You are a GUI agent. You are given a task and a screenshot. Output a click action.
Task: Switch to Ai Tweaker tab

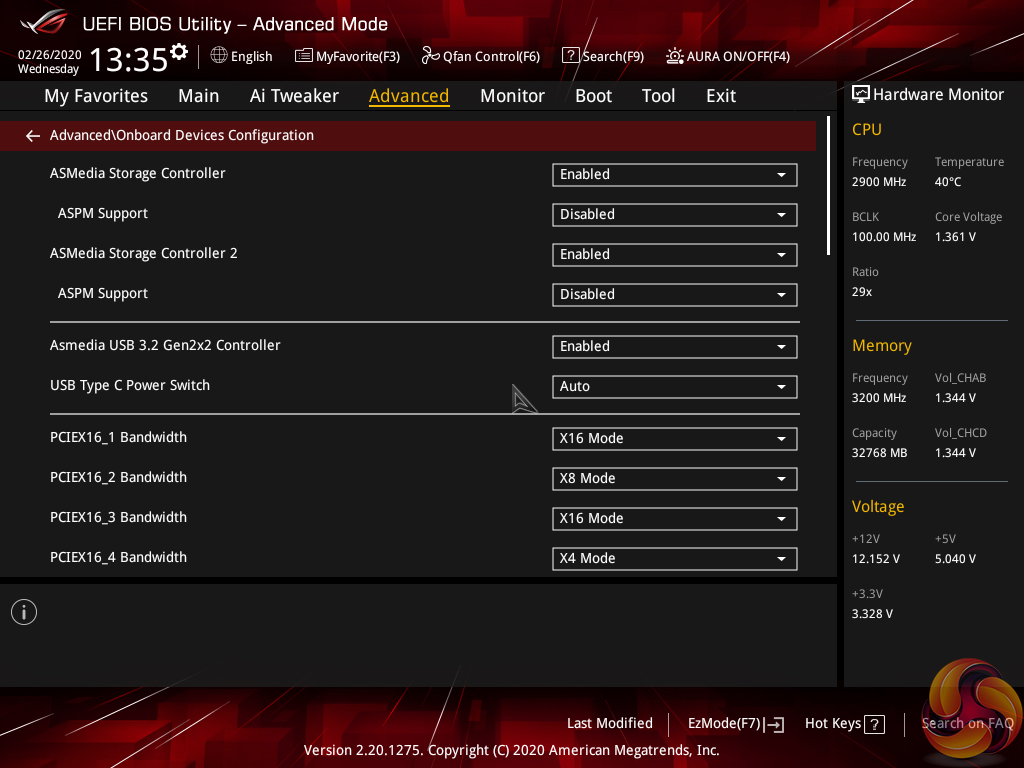(x=294, y=96)
